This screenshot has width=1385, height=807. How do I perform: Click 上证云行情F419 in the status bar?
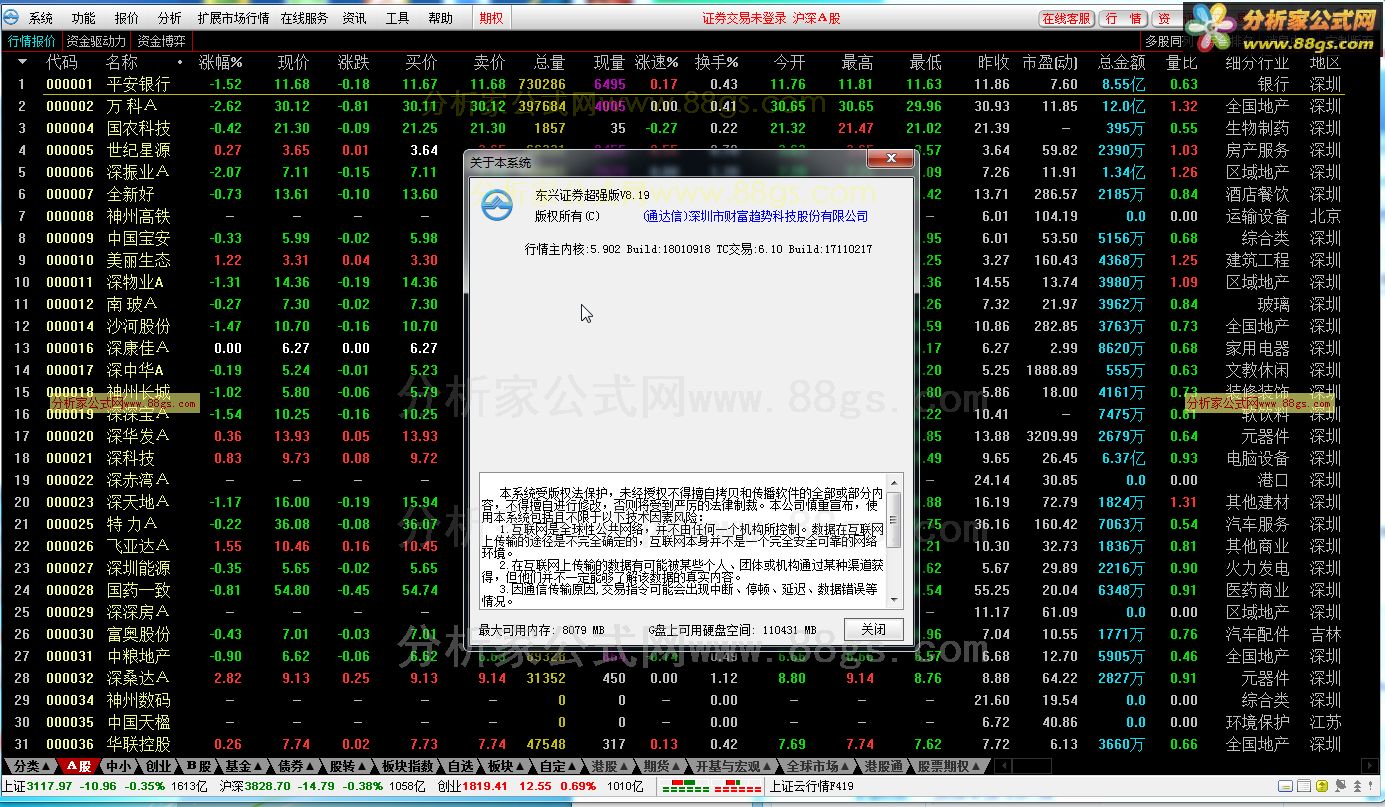click(x=812, y=786)
